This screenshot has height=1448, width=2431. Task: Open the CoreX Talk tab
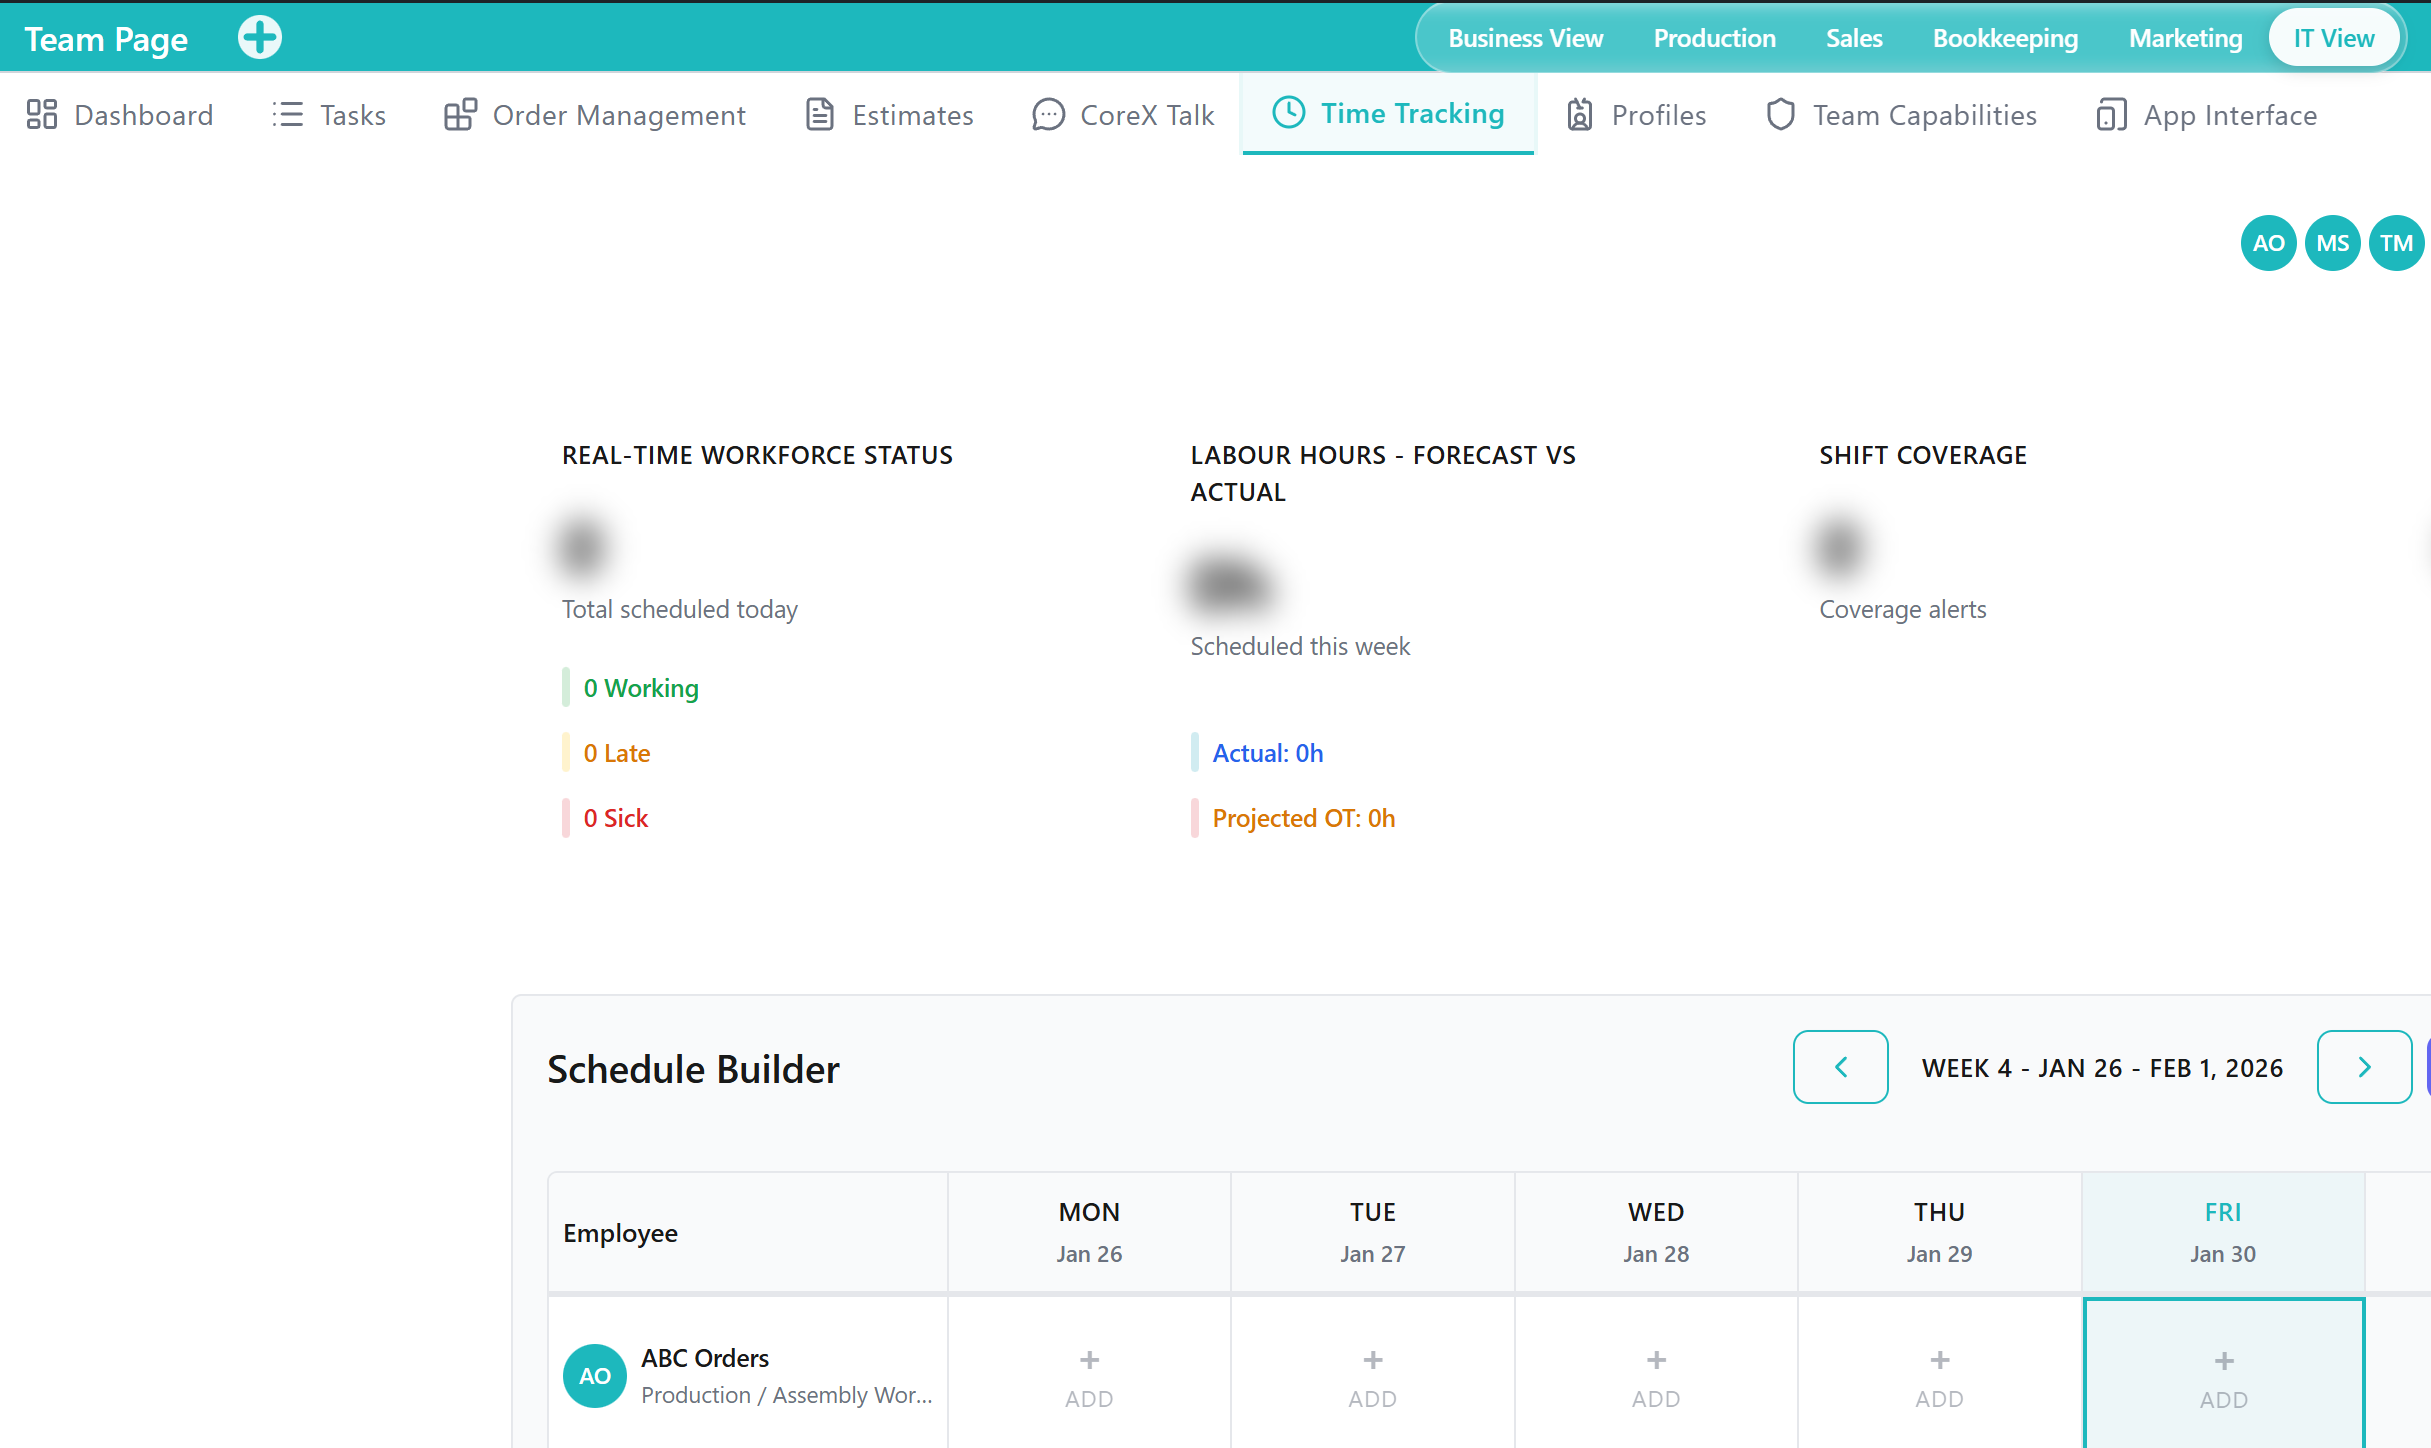coord(1123,115)
